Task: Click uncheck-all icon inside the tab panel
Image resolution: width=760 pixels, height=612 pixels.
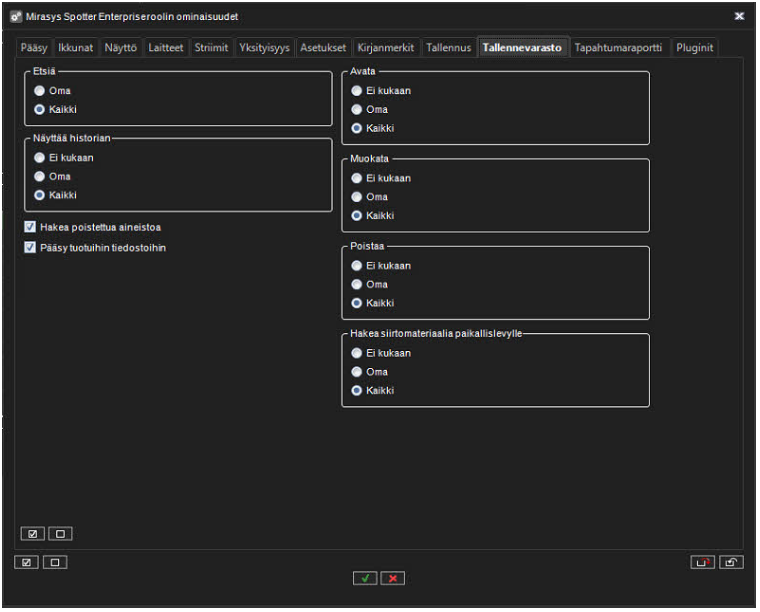Action: [59, 534]
